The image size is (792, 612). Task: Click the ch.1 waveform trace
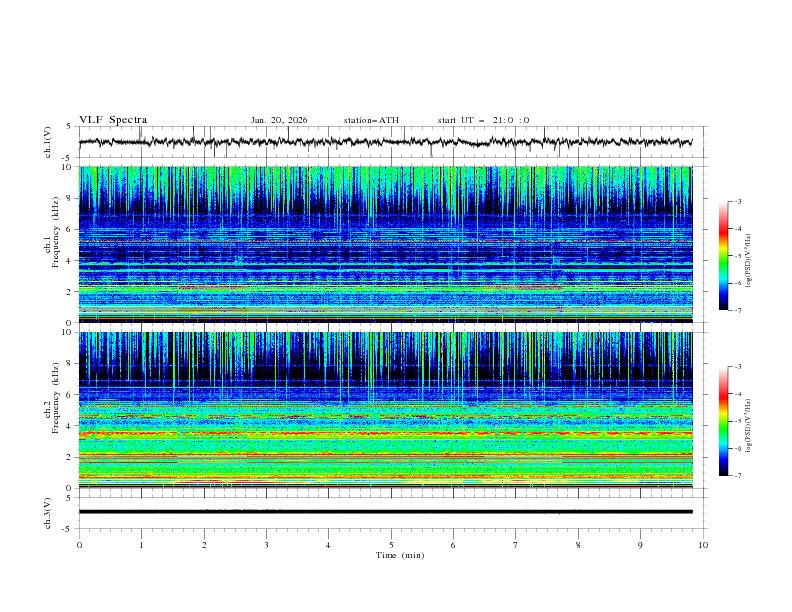pyautogui.click(x=385, y=142)
